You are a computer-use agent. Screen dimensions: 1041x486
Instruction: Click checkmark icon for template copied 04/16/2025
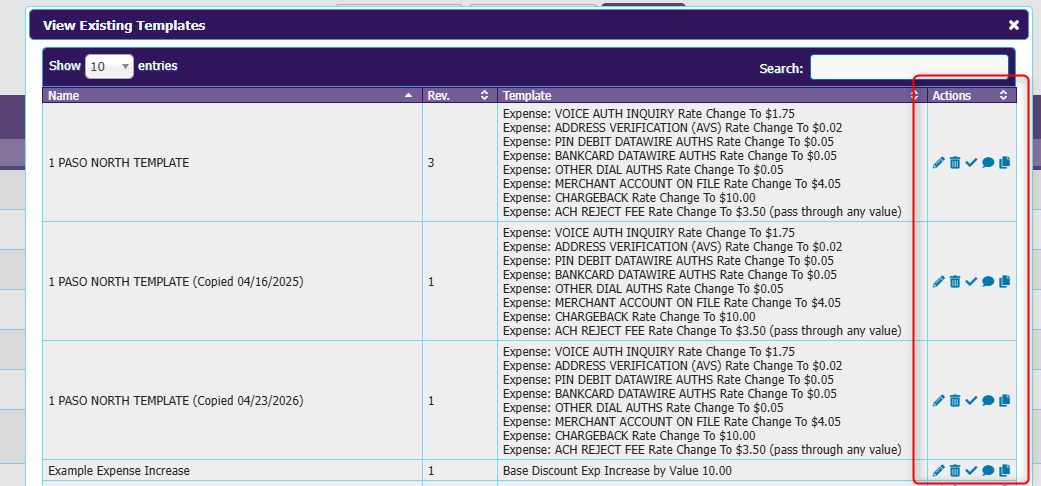point(971,282)
